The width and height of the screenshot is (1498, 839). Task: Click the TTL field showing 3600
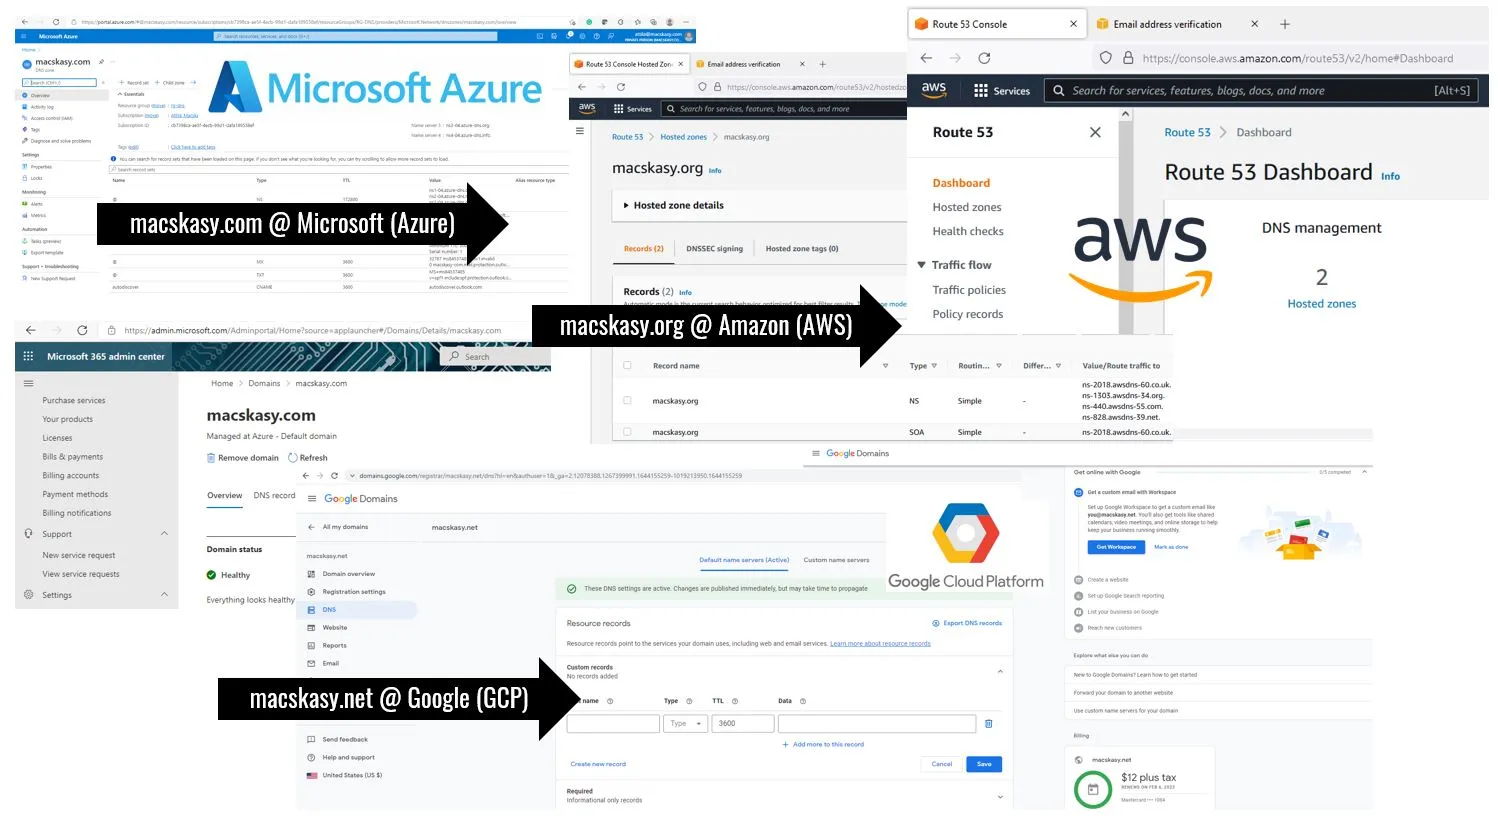pos(742,723)
